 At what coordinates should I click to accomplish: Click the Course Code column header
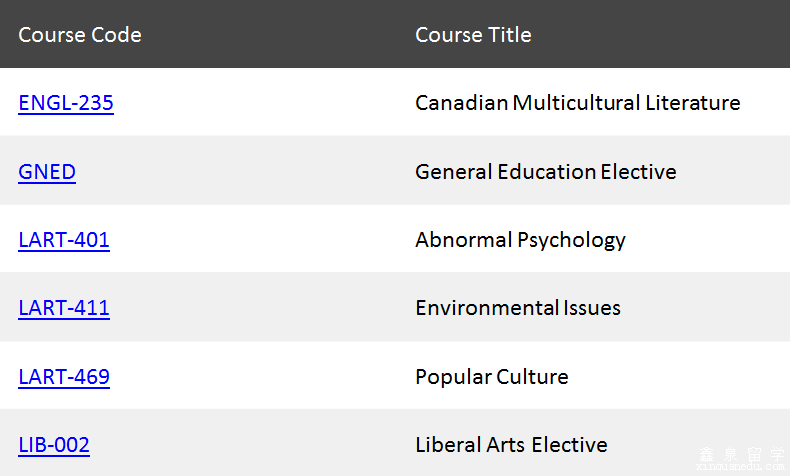[x=80, y=35]
